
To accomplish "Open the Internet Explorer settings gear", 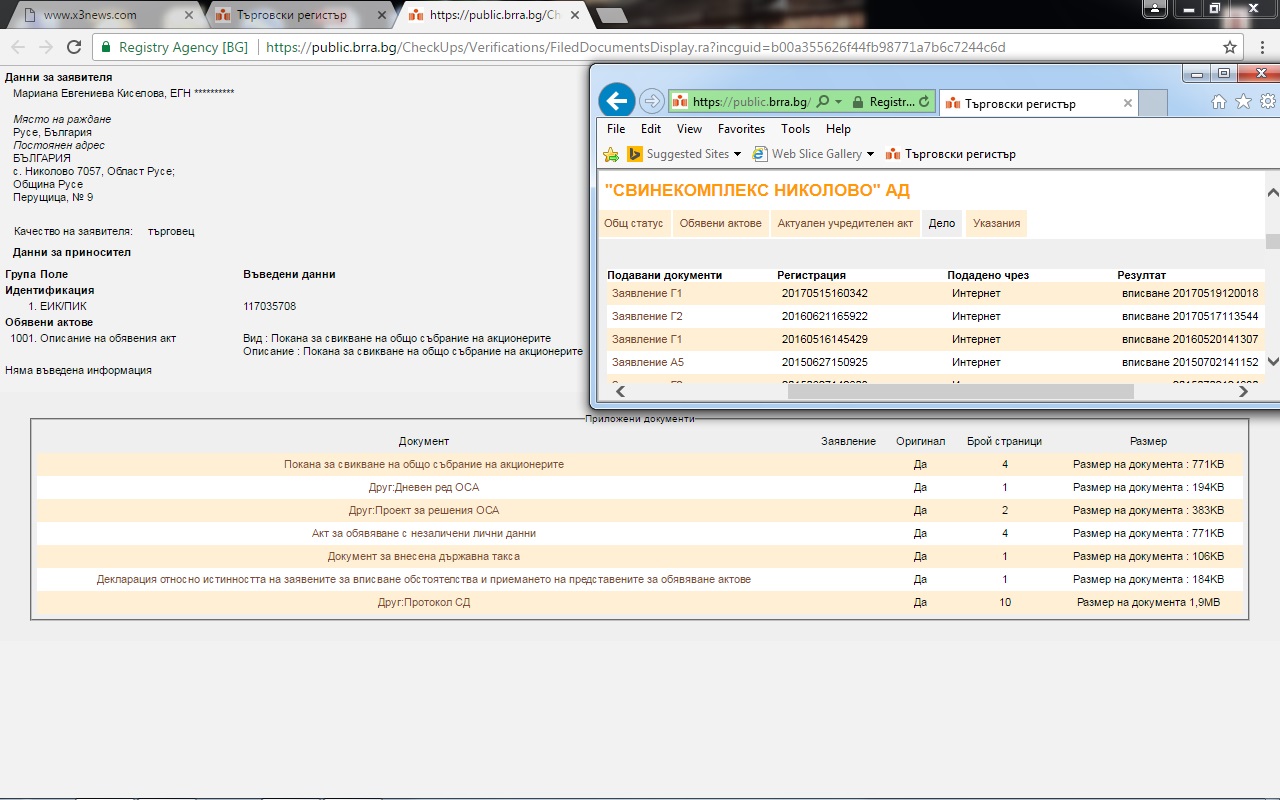I will 1267,102.
